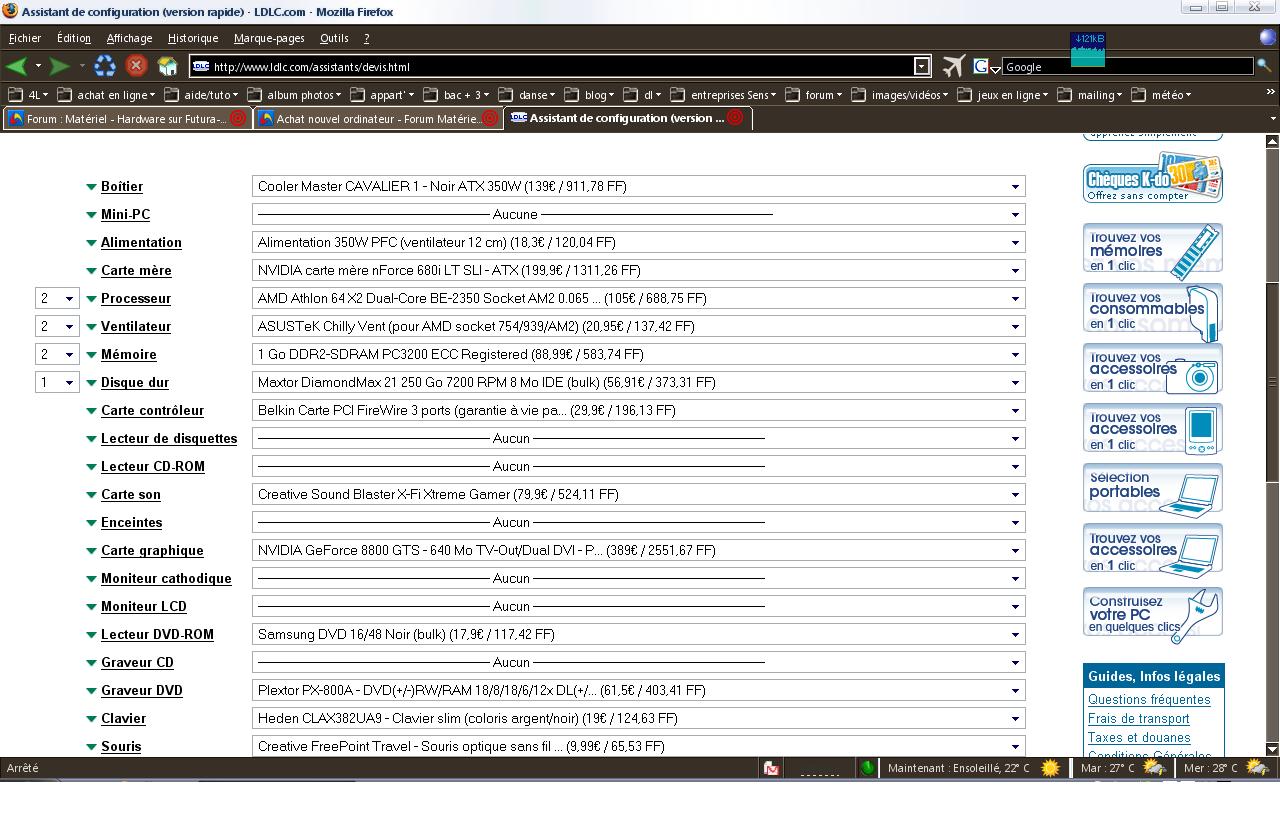Switch to the Achat nouvel ordinateur tab
Image resolution: width=1280 pixels, height=813 pixels.
pos(378,118)
